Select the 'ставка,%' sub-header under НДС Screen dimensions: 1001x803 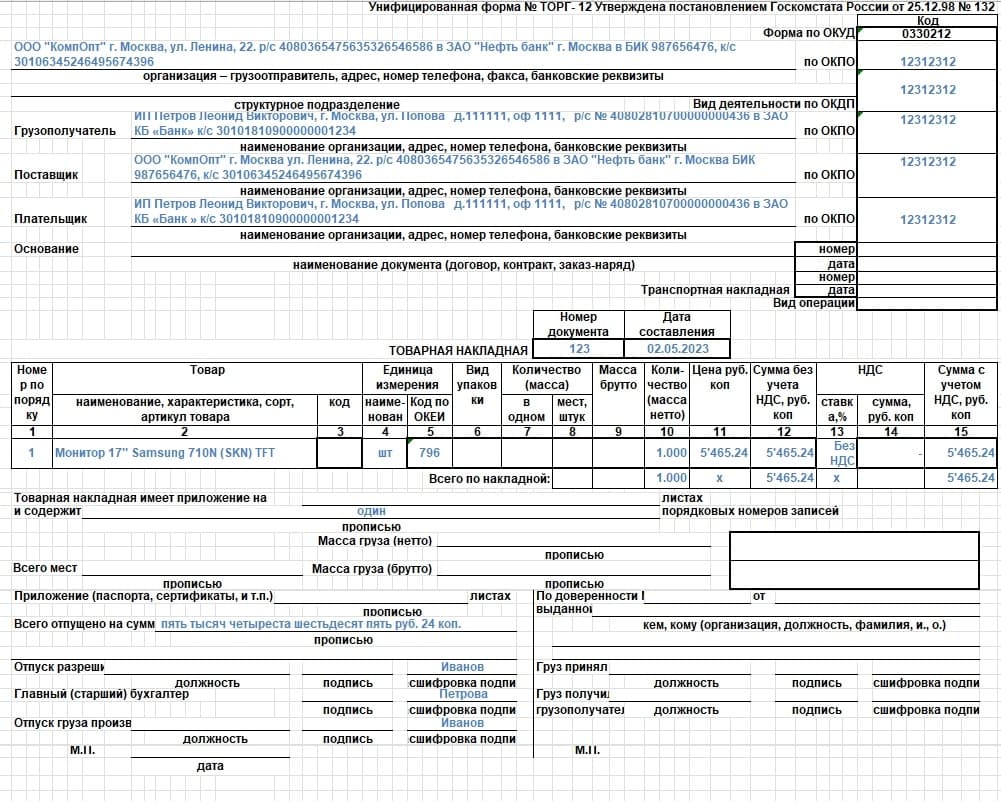click(836, 409)
